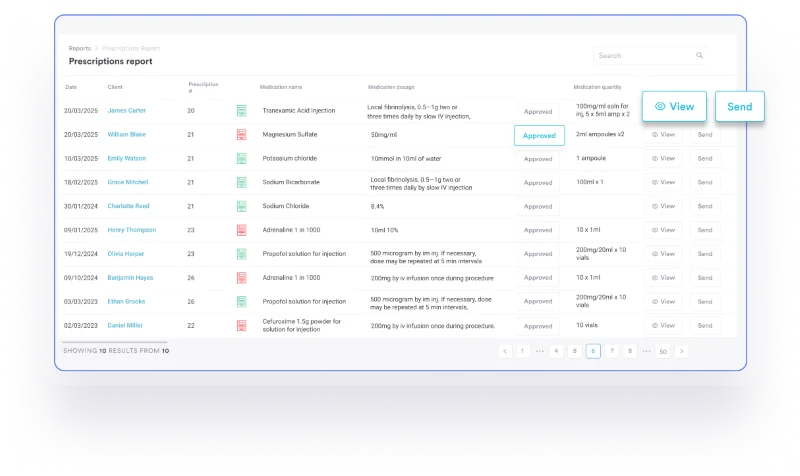Click the search magnifier icon
Viewport: 800px width, 476px height.
(699, 56)
